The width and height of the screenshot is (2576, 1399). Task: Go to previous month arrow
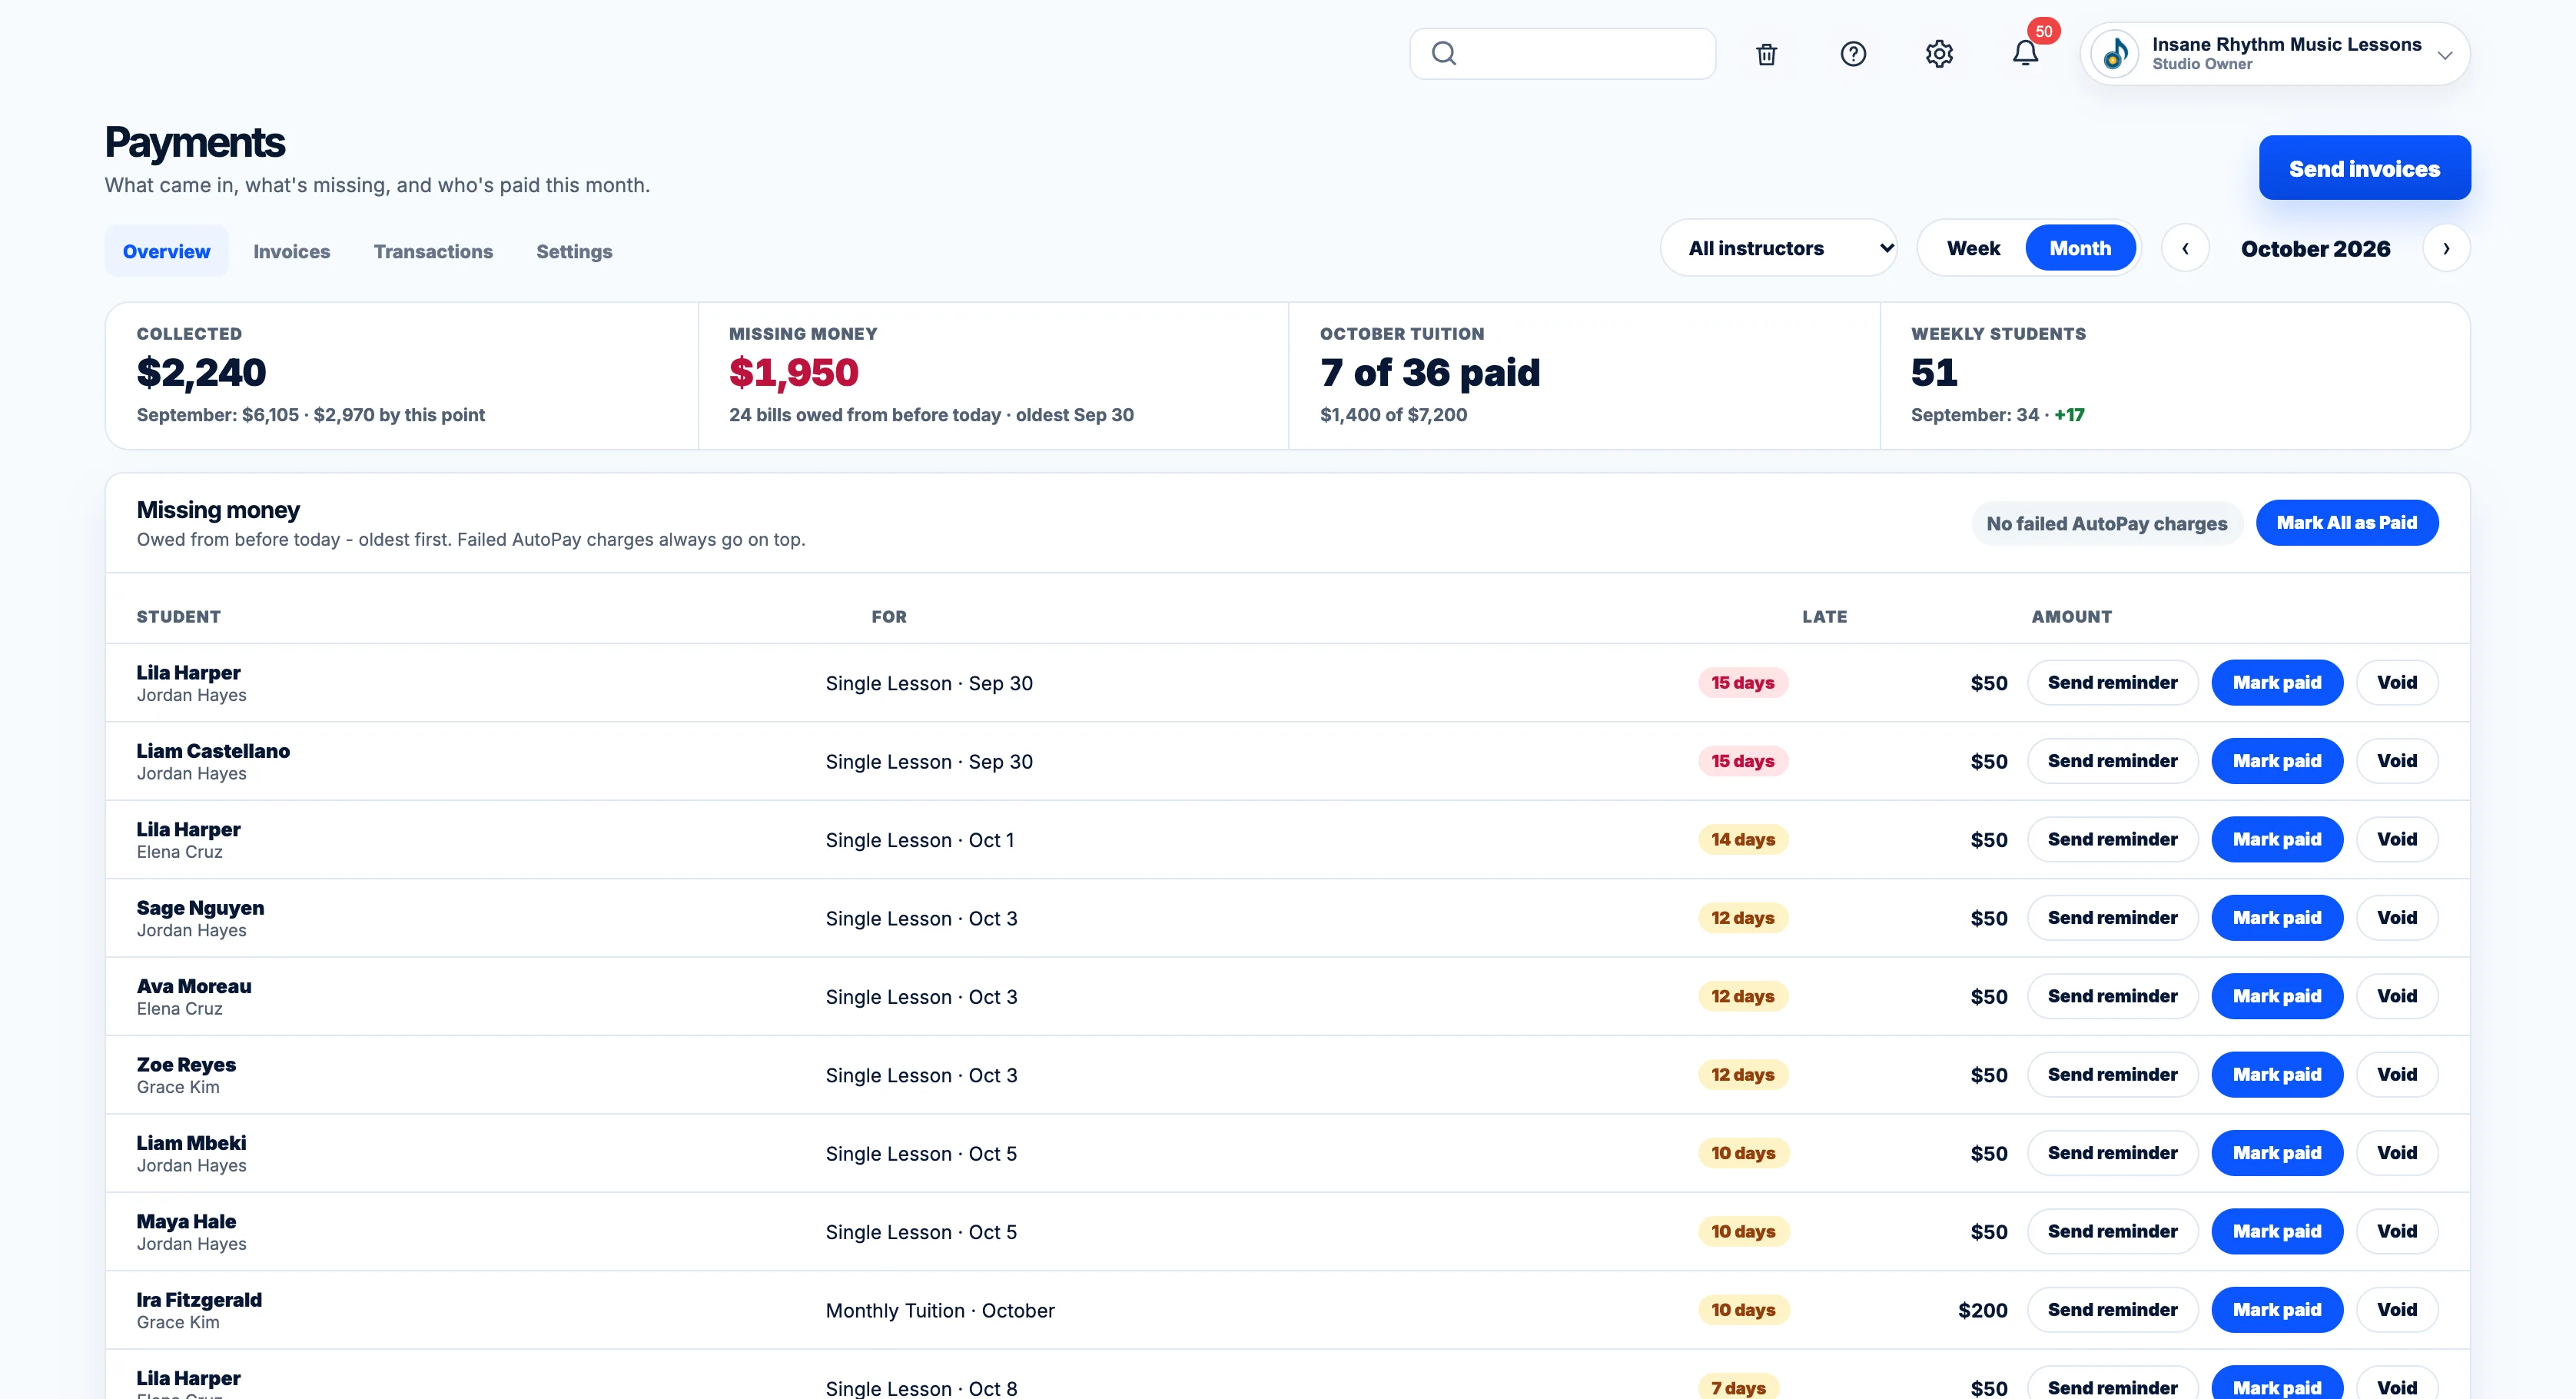click(x=2185, y=249)
